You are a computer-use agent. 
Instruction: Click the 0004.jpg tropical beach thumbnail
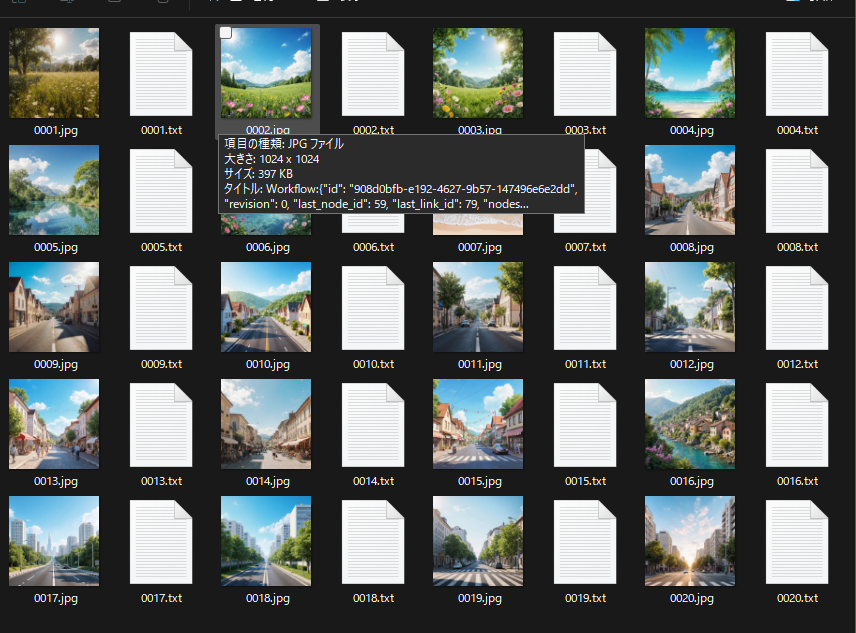[690, 73]
